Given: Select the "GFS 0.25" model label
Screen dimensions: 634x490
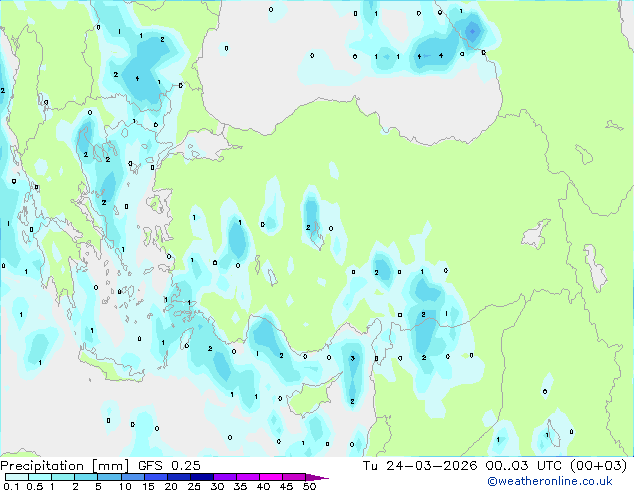Looking at the screenshot, I should pyautogui.click(x=169, y=466).
